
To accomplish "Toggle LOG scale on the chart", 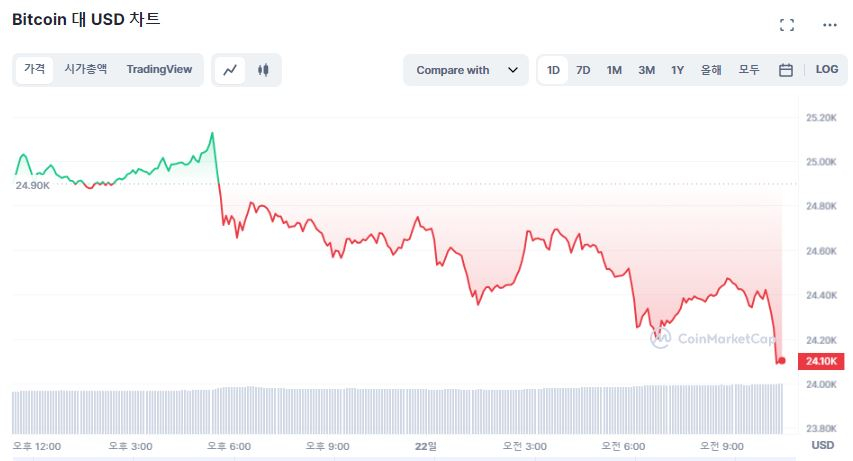I will 827,70.
